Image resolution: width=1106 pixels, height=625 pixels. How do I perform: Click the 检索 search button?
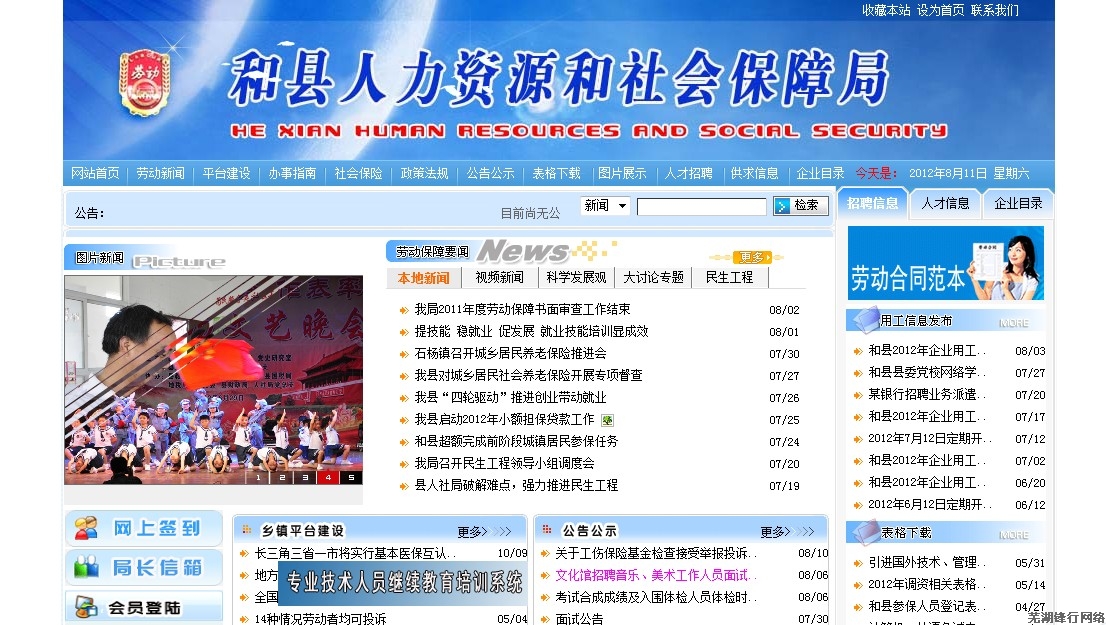[801, 205]
